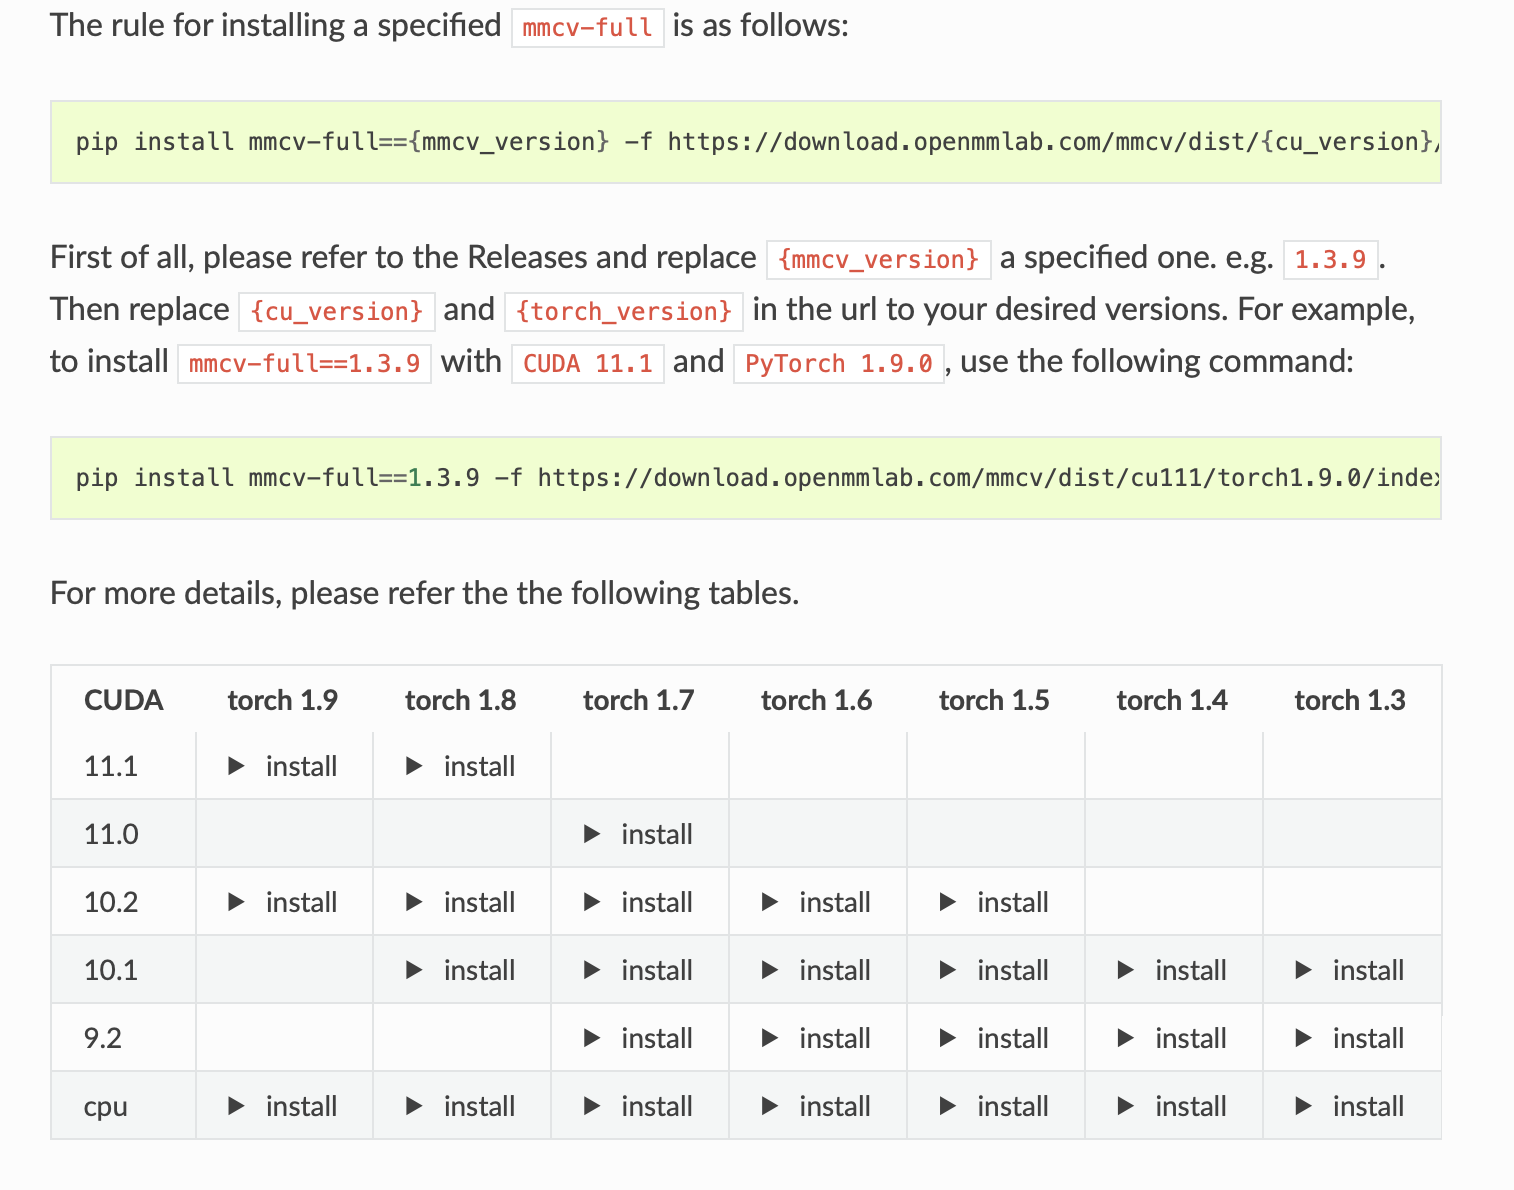Expand install for CUDA 11.1 with torch 1.8

pos(461,766)
